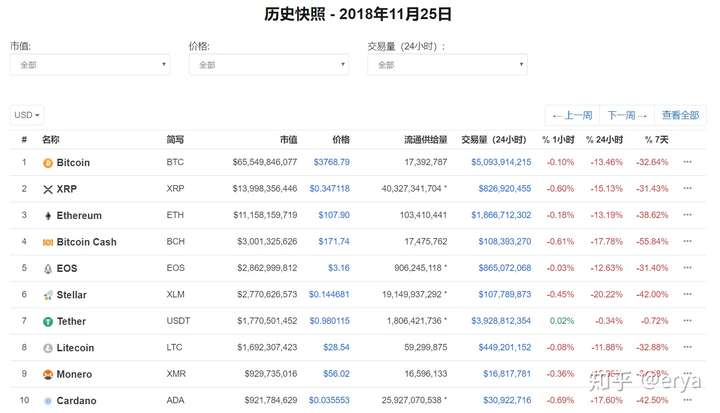Screen dimensions: 720x413
Task: Open more options for Tether row
Action: point(687,321)
